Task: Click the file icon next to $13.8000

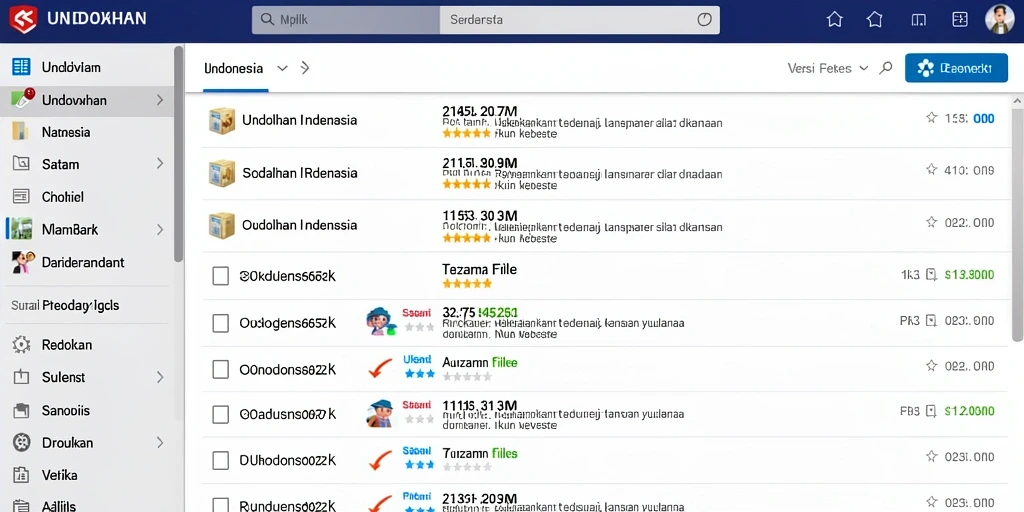Action: click(x=932, y=275)
